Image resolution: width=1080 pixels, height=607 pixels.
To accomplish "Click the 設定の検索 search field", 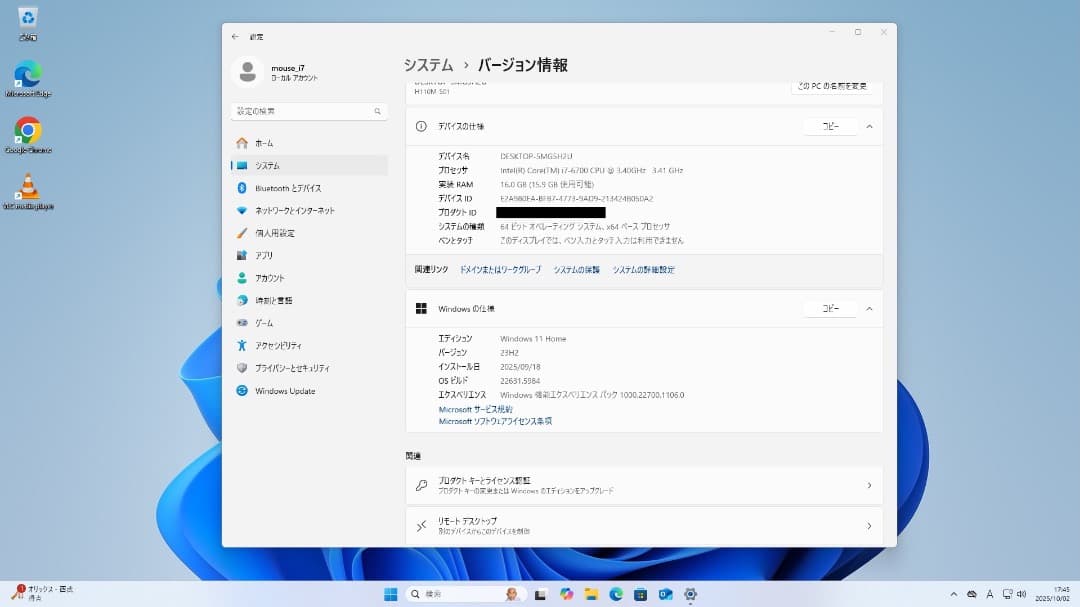I will pos(305,111).
